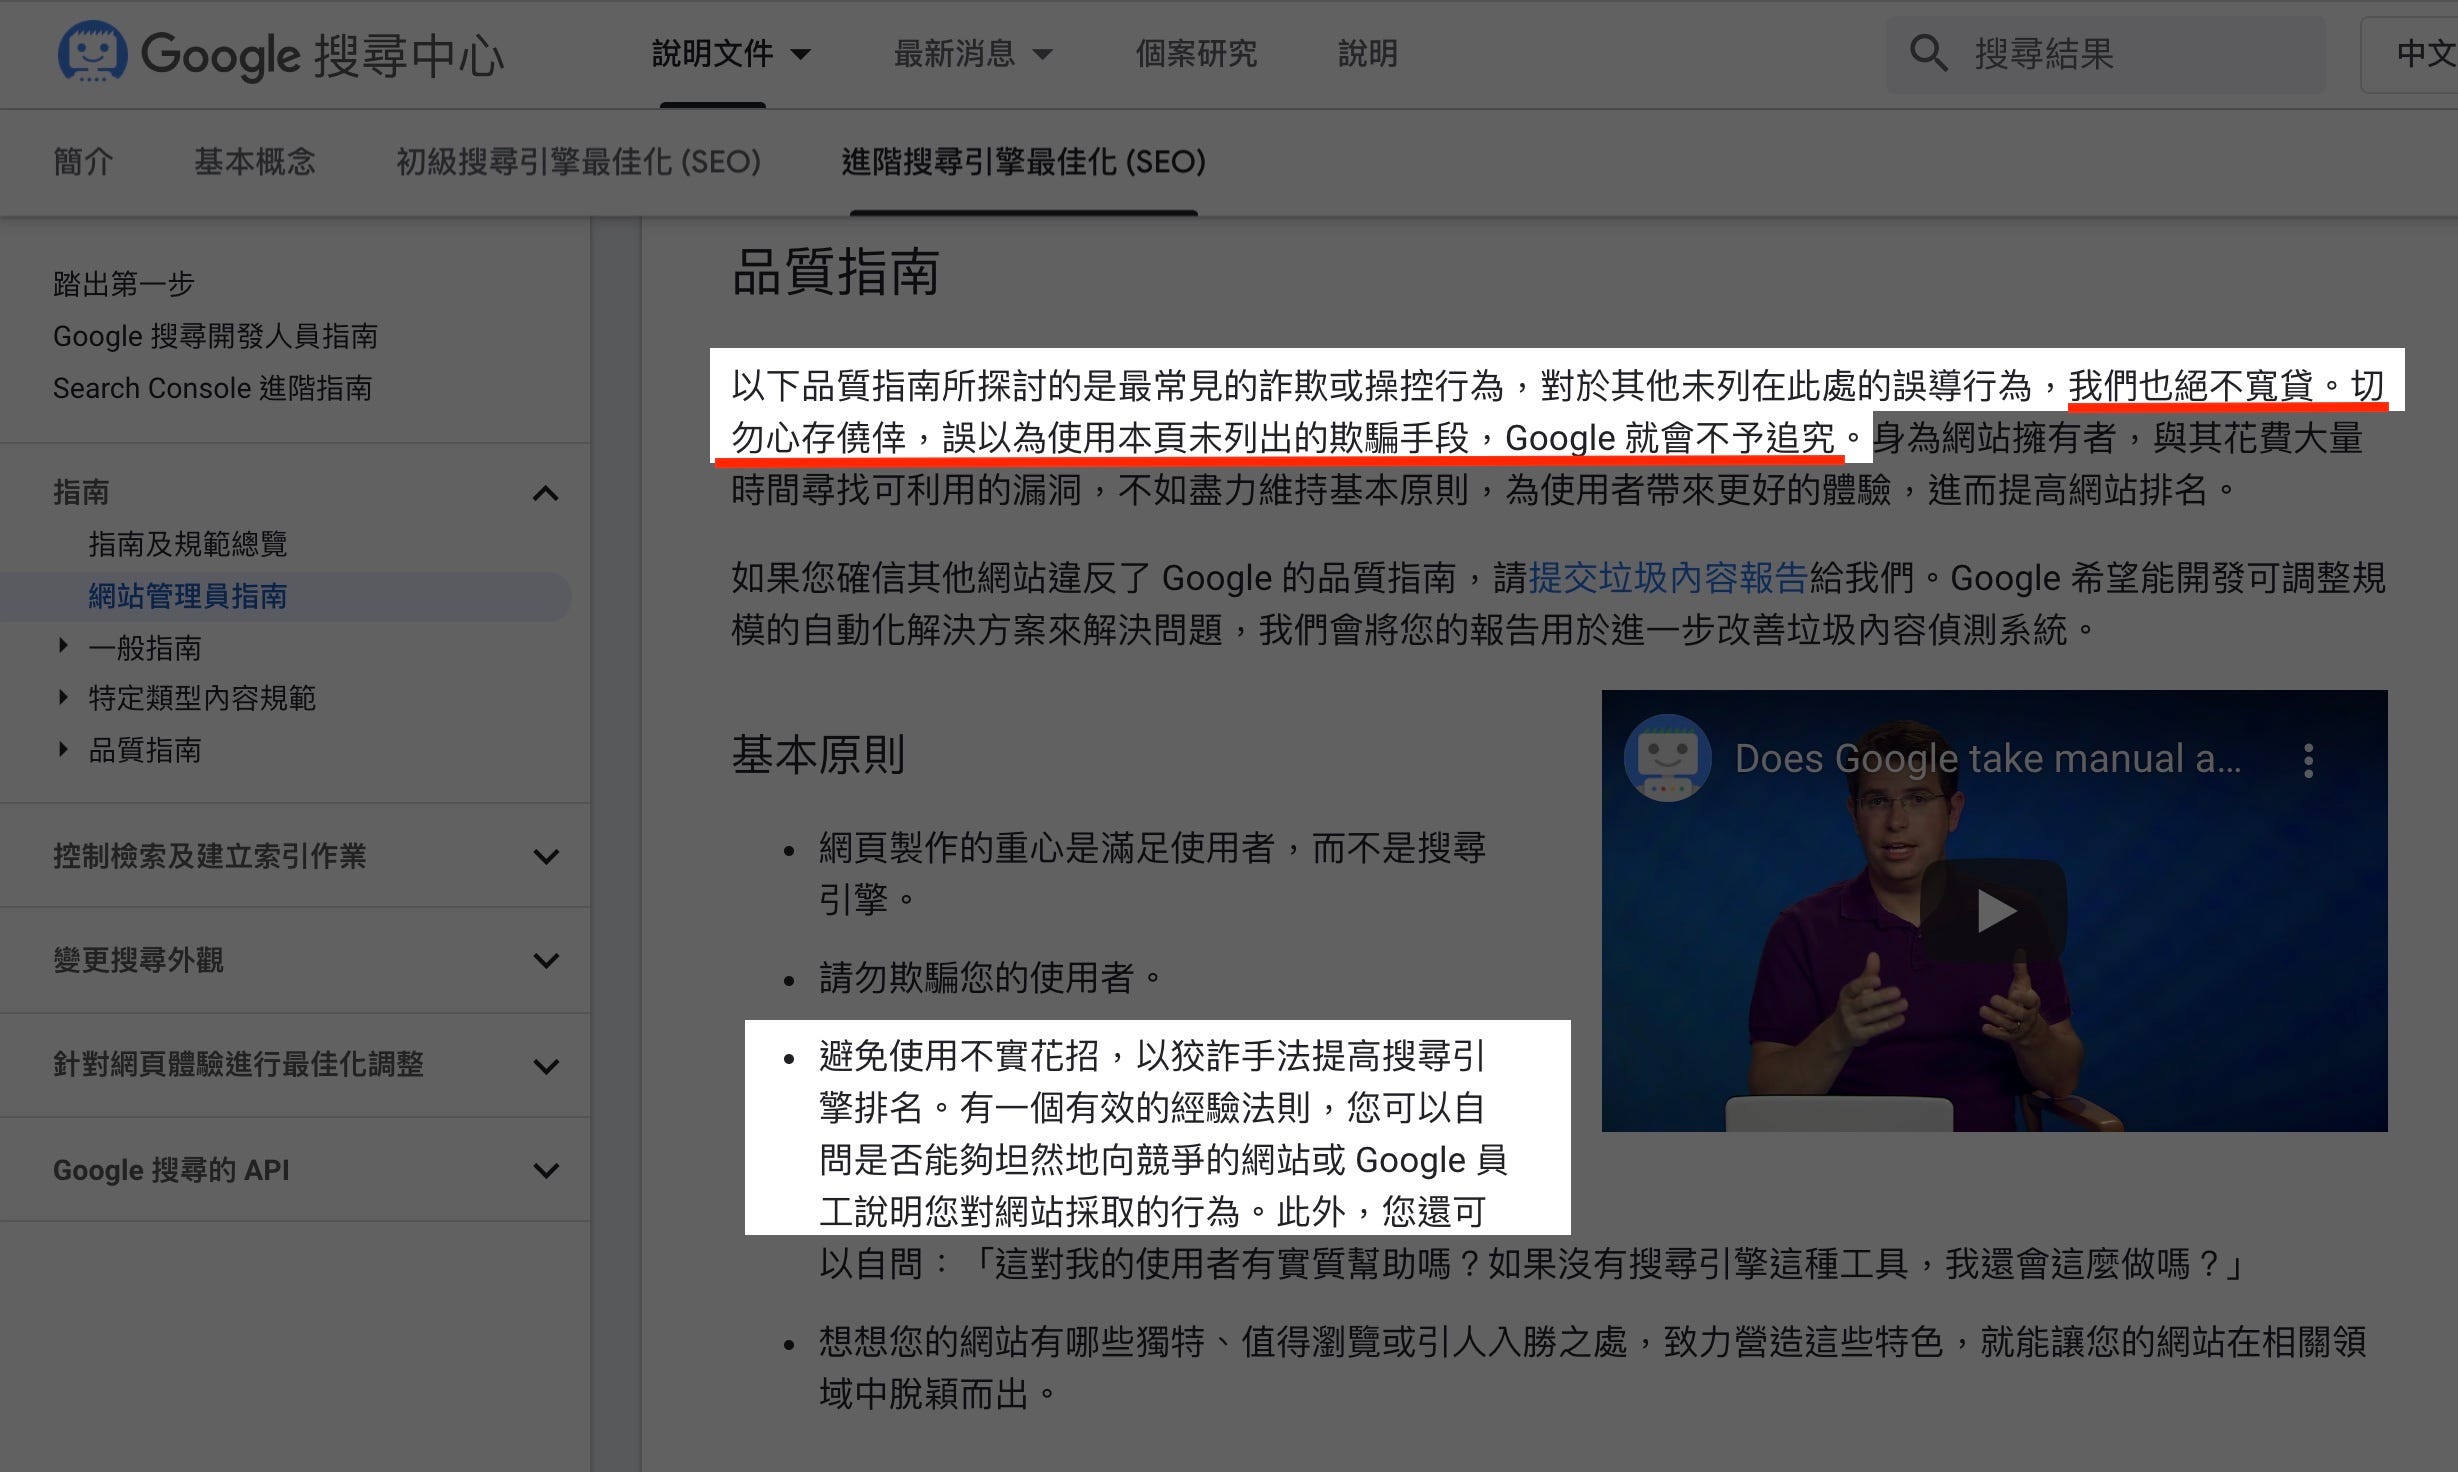Click the 基本原則 section heading
Screen dimensions: 2458x1472
pyautogui.click(x=818, y=755)
